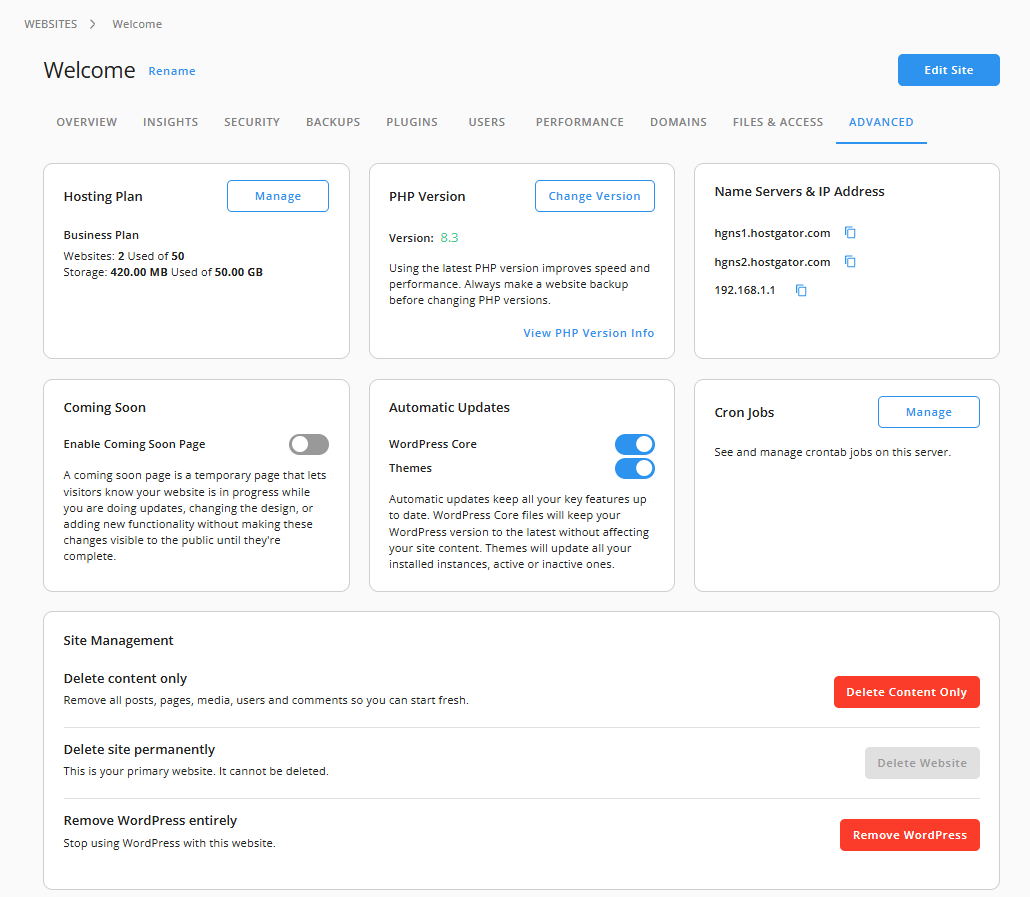1030x897 pixels.
Task: Copy the 192.168.1.1 IP address
Action: (801, 290)
